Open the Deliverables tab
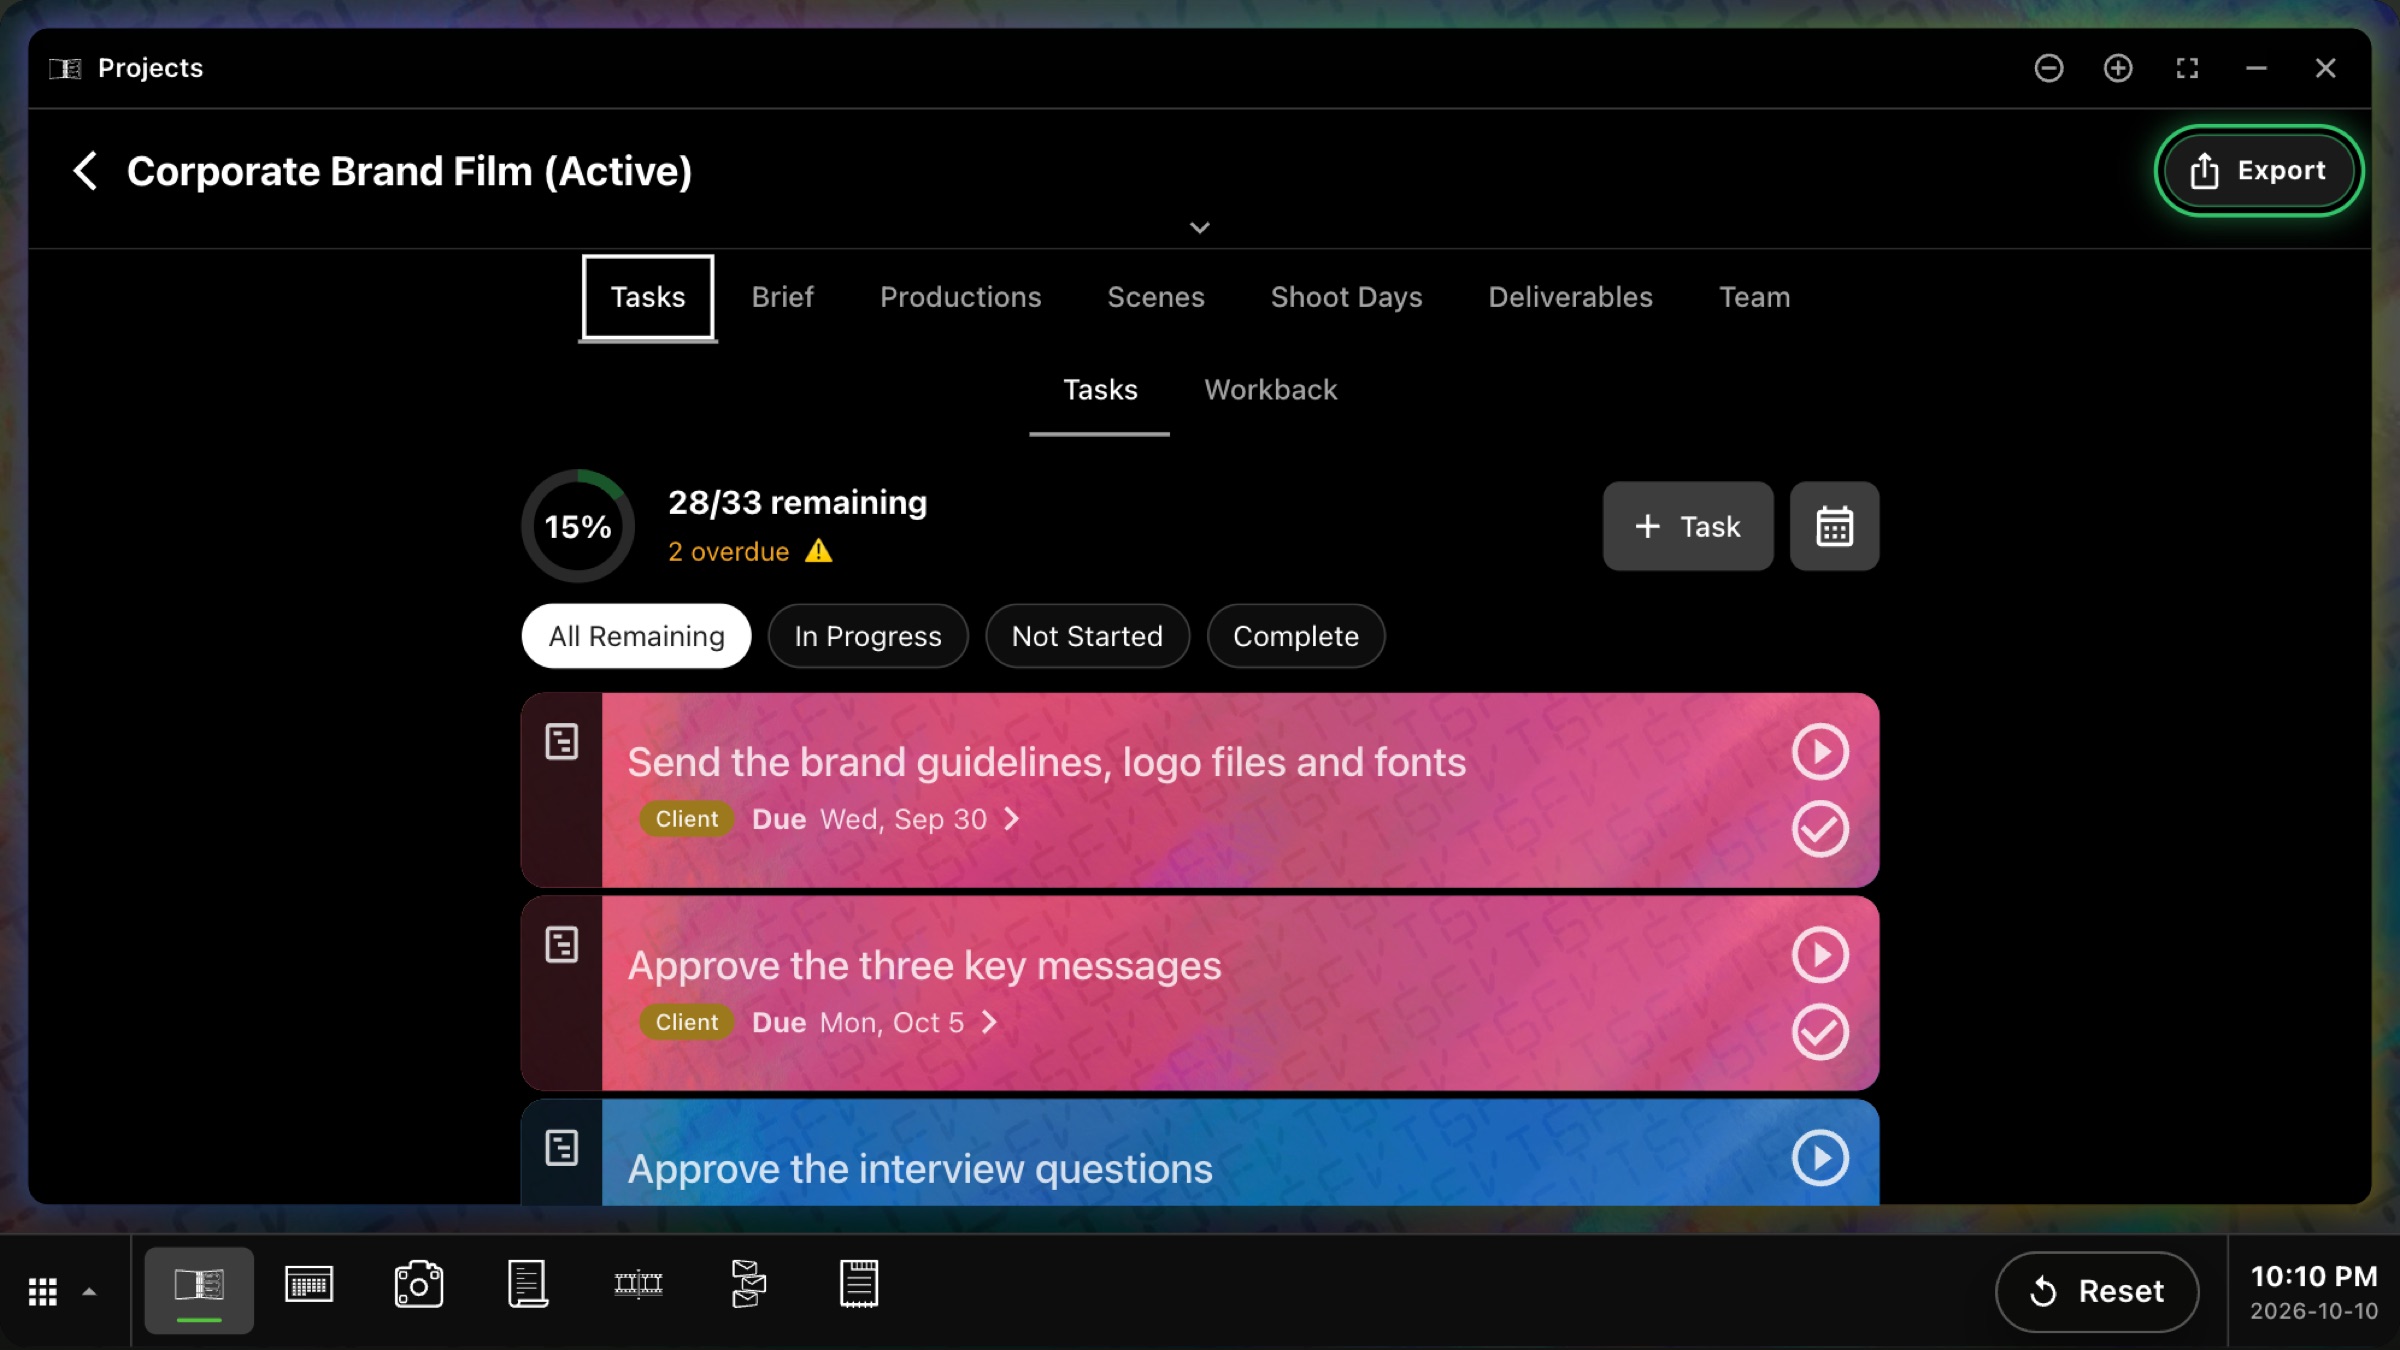The width and height of the screenshot is (2400, 1350). pos(1570,297)
